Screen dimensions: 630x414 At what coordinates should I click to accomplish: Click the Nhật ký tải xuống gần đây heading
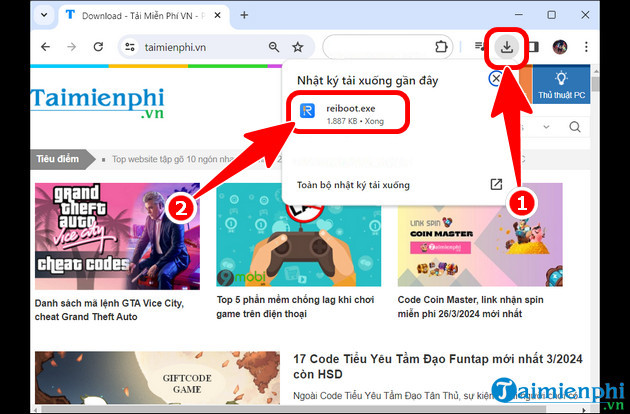[x=367, y=80]
